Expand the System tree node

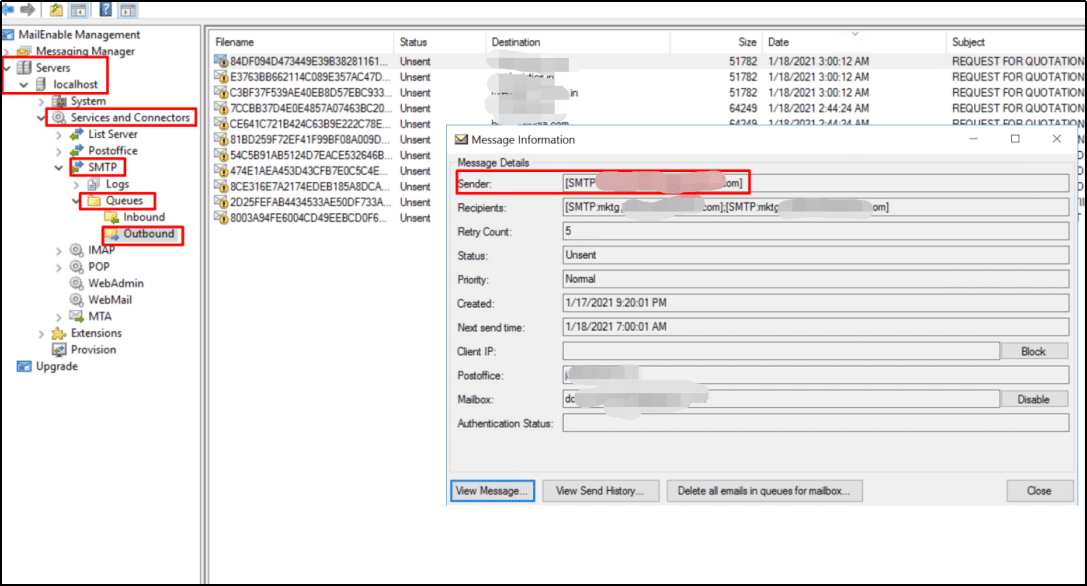click(42, 101)
